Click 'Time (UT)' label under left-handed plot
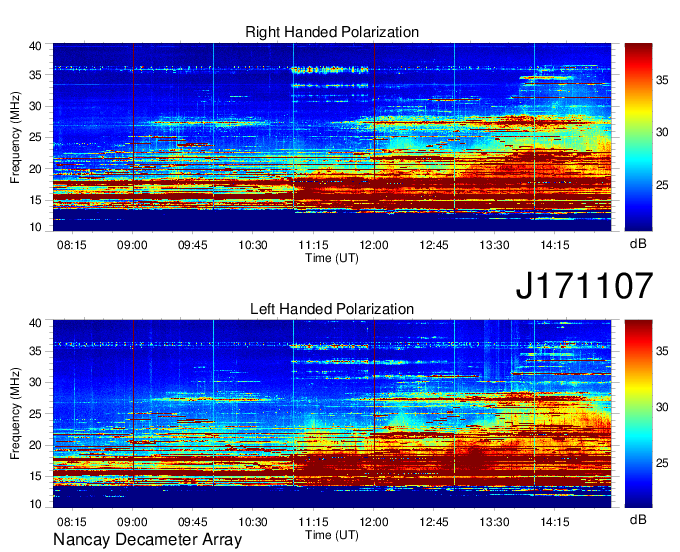 [332, 535]
